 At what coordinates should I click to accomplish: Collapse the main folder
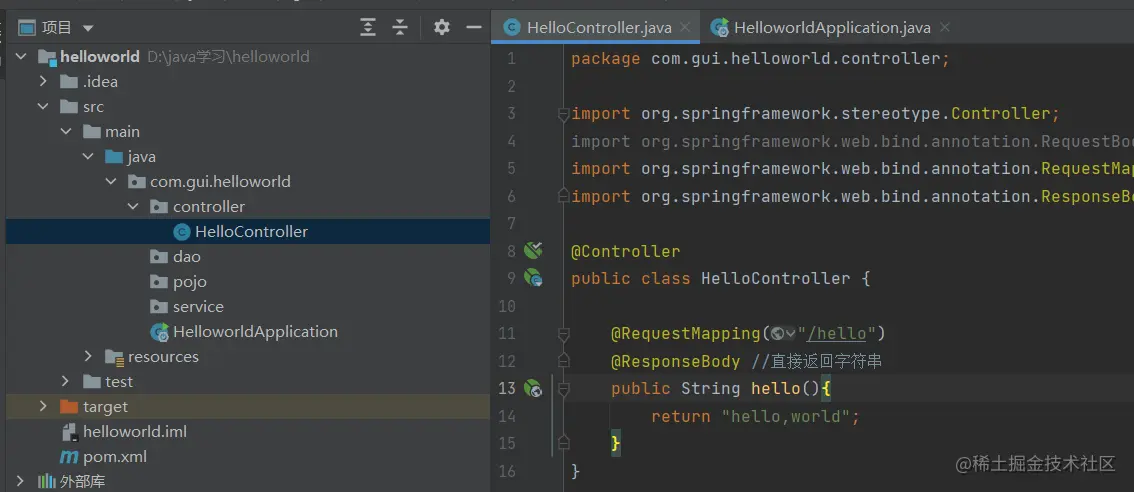(66, 132)
